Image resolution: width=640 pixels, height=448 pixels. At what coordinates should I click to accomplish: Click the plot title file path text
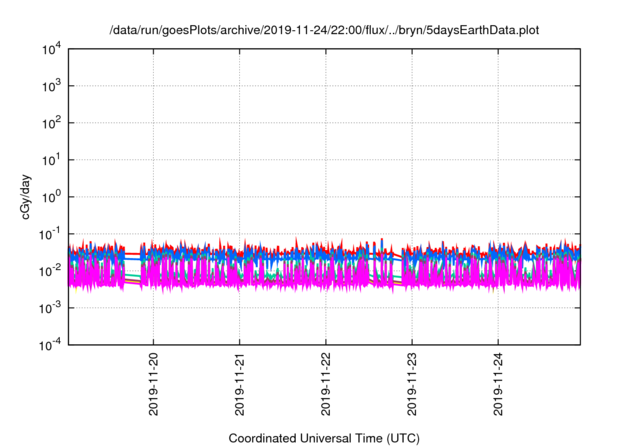(x=324, y=30)
